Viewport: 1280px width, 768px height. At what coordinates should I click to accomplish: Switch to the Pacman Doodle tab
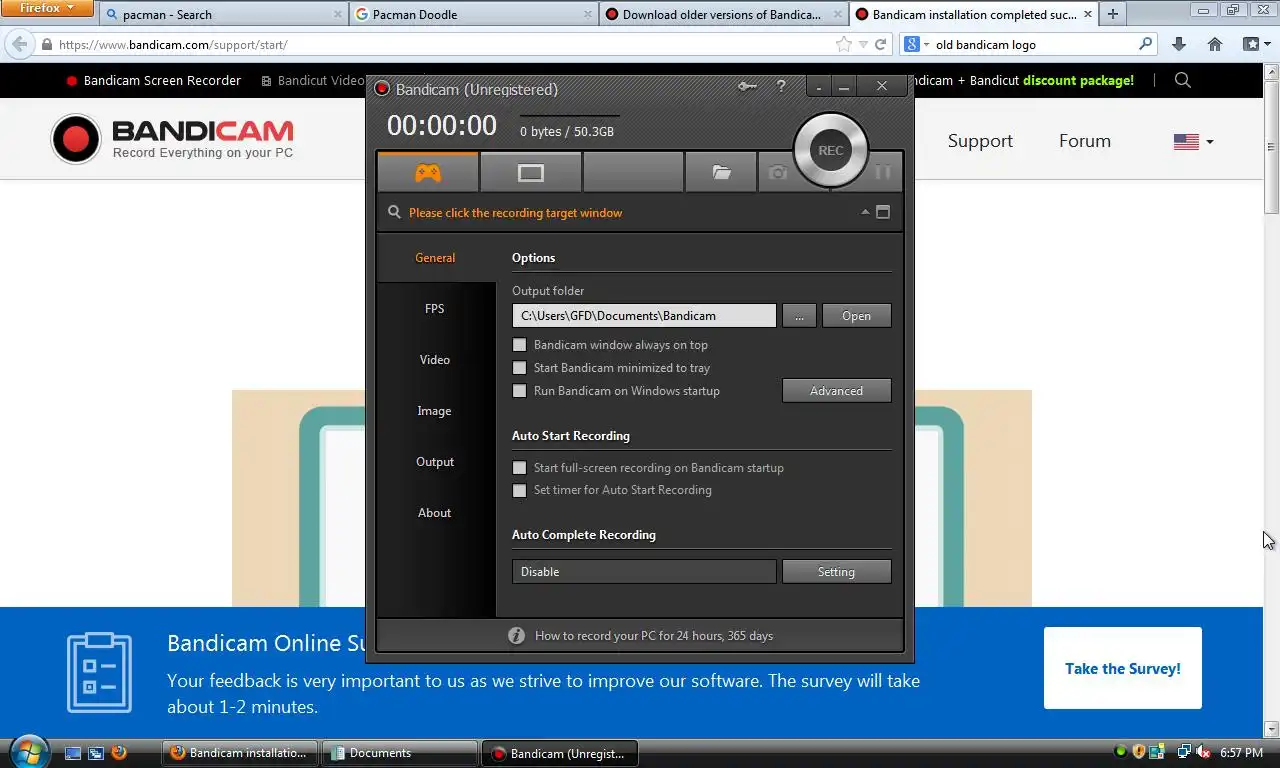tap(473, 14)
